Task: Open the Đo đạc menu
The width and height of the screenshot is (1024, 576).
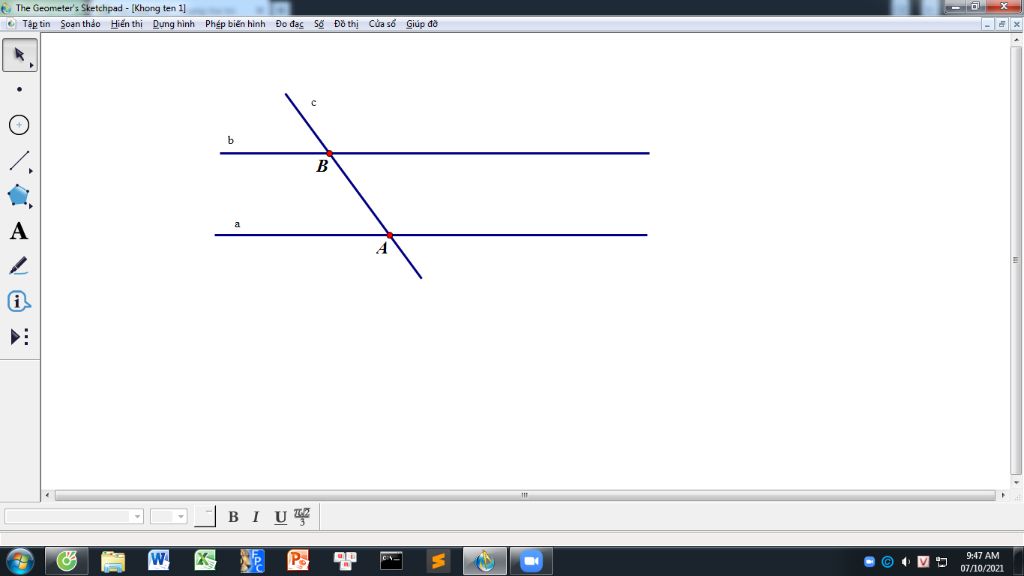Action: pyautogui.click(x=289, y=24)
